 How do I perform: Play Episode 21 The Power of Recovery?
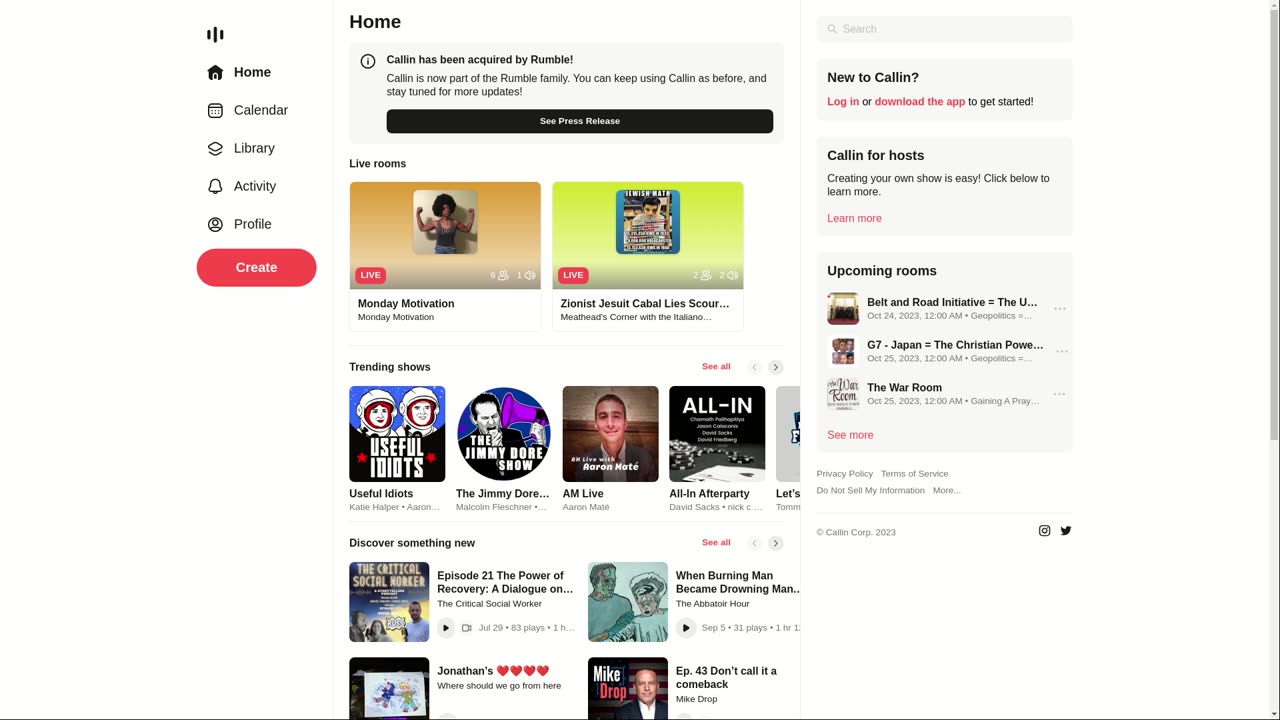click(446, 628)
